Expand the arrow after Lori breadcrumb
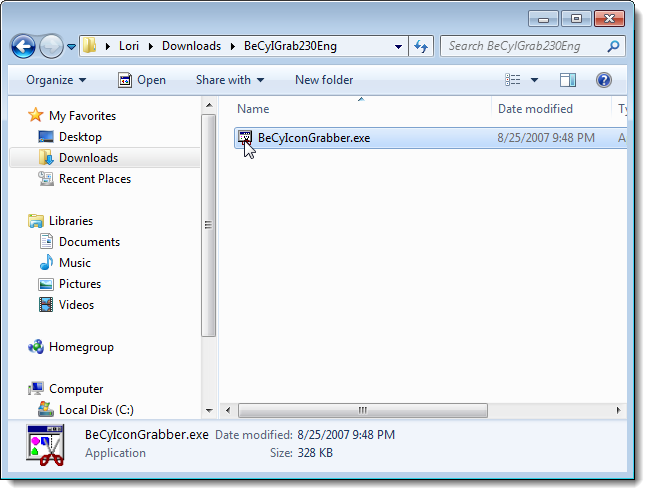The height and width of the screenshot is (495, 650). coord(150,46)
